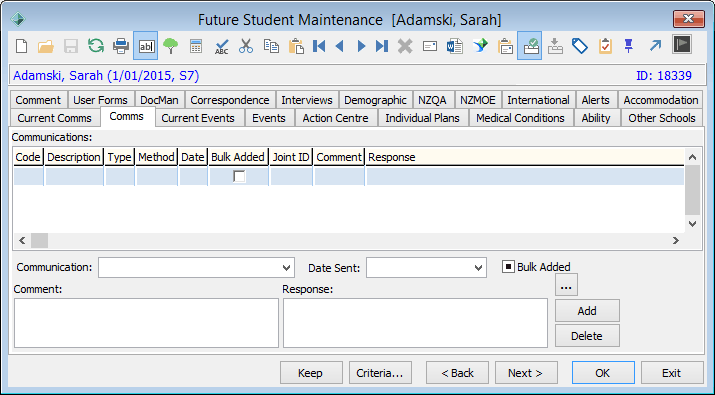Click the Exit button
Image resolution: width=715 pixels, height=395 pixels.
[x=672, y=373]
